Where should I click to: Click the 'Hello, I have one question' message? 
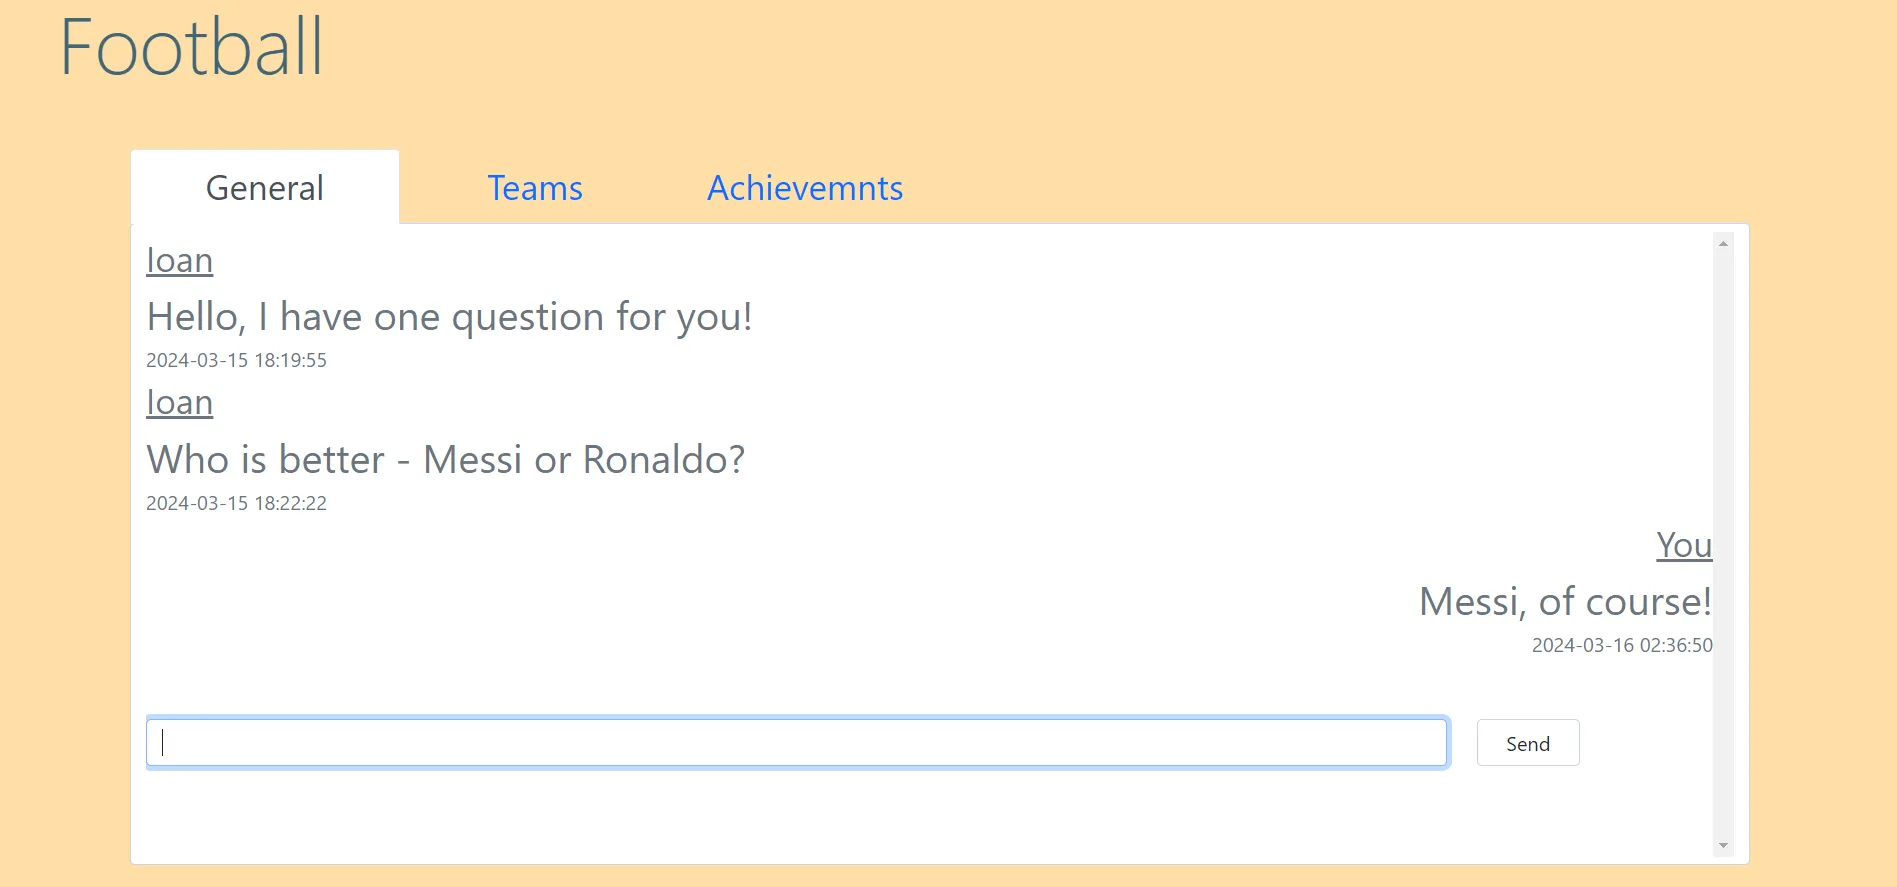tap(449, 317)
